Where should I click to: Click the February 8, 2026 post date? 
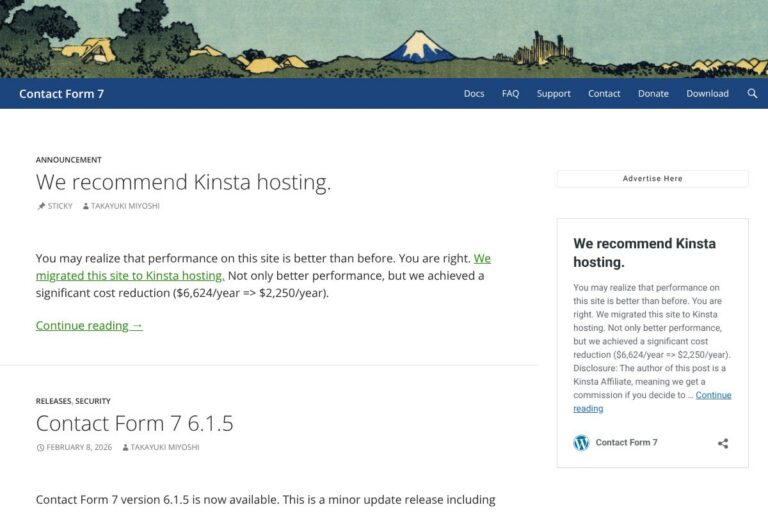(x=79, y=447)
